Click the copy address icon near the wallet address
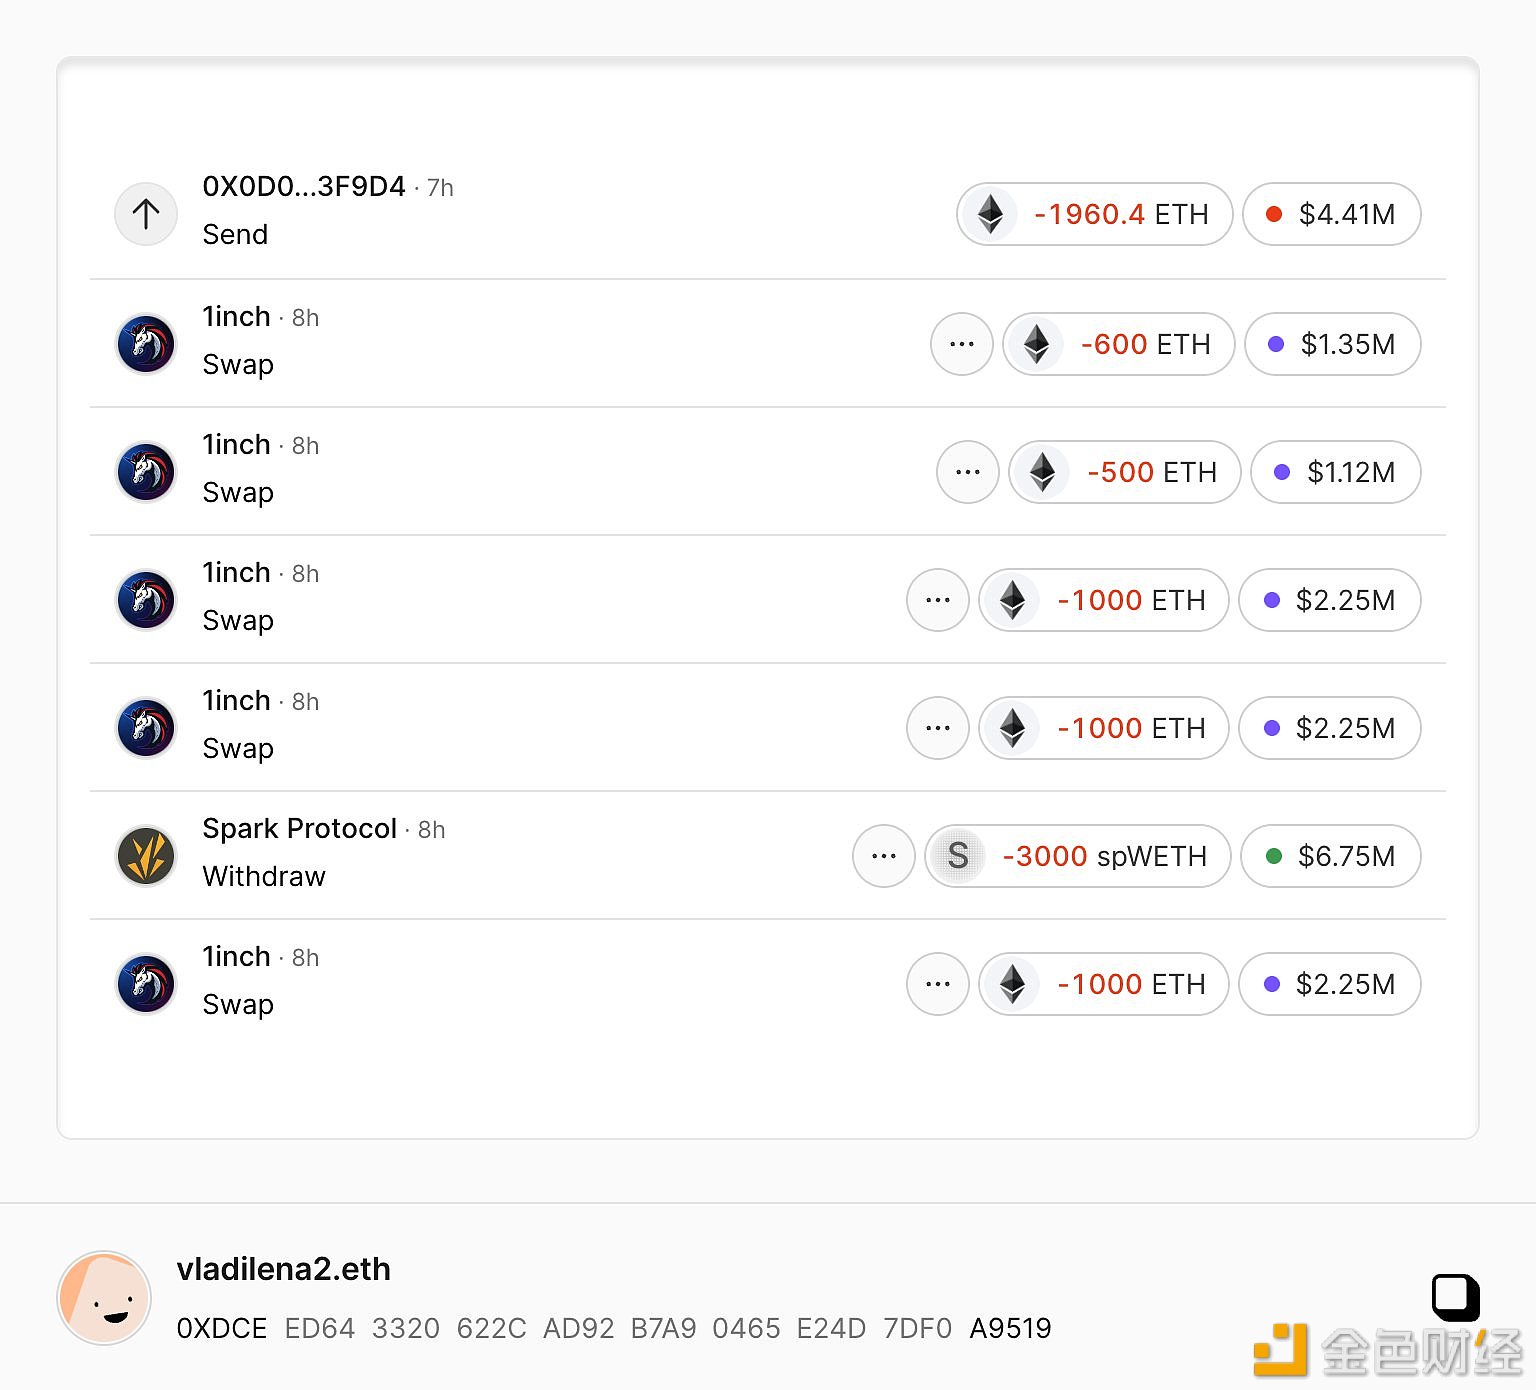Screen dimensions: 1536x1390 tap(1455, 1298)
